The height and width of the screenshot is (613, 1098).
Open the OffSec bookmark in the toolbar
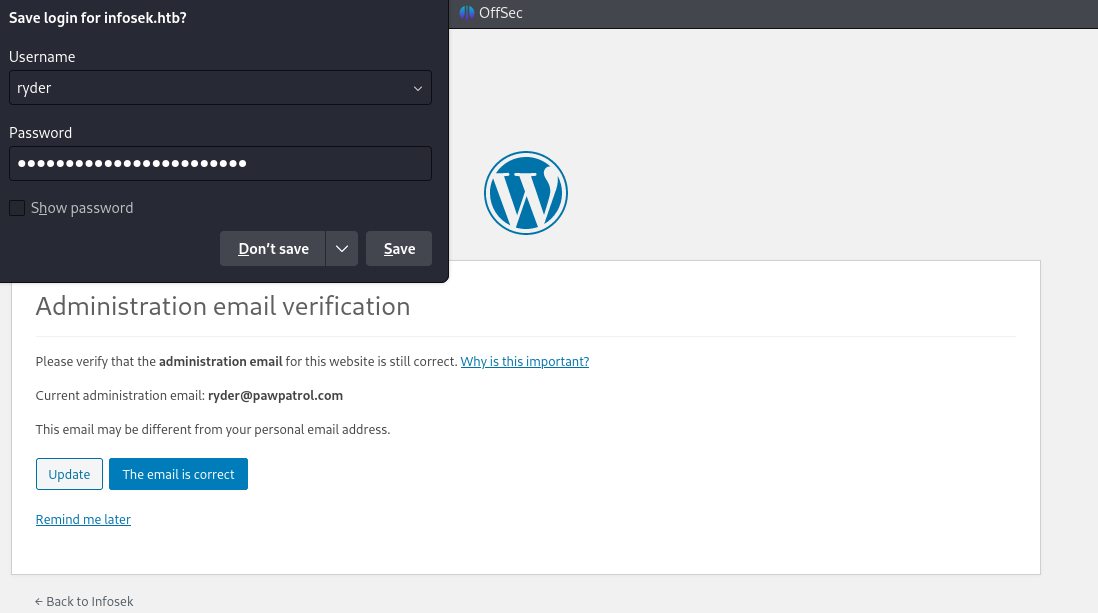(491, 13)
